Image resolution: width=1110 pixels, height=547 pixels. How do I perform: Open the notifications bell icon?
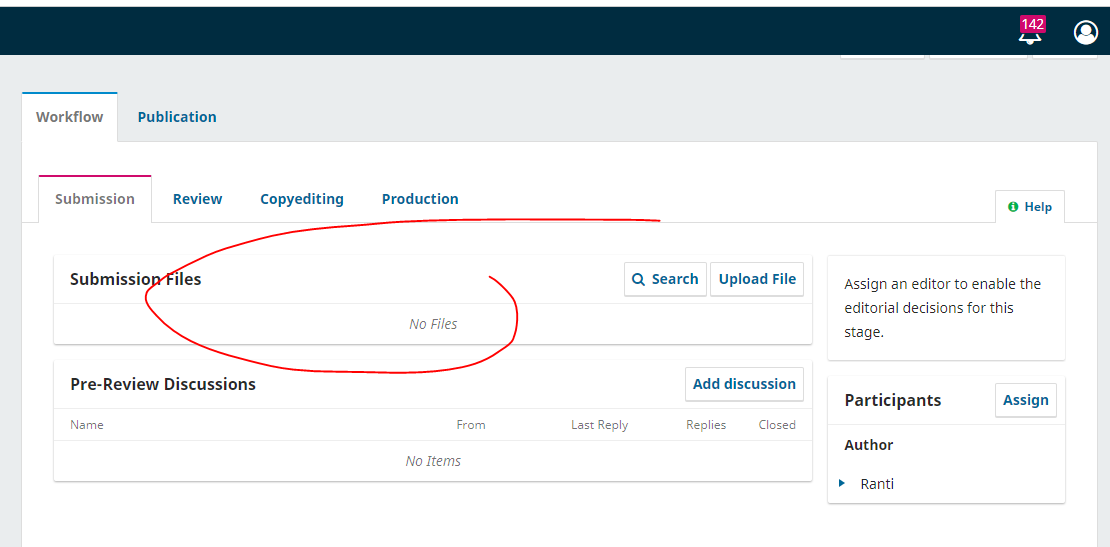point(1029,35)
